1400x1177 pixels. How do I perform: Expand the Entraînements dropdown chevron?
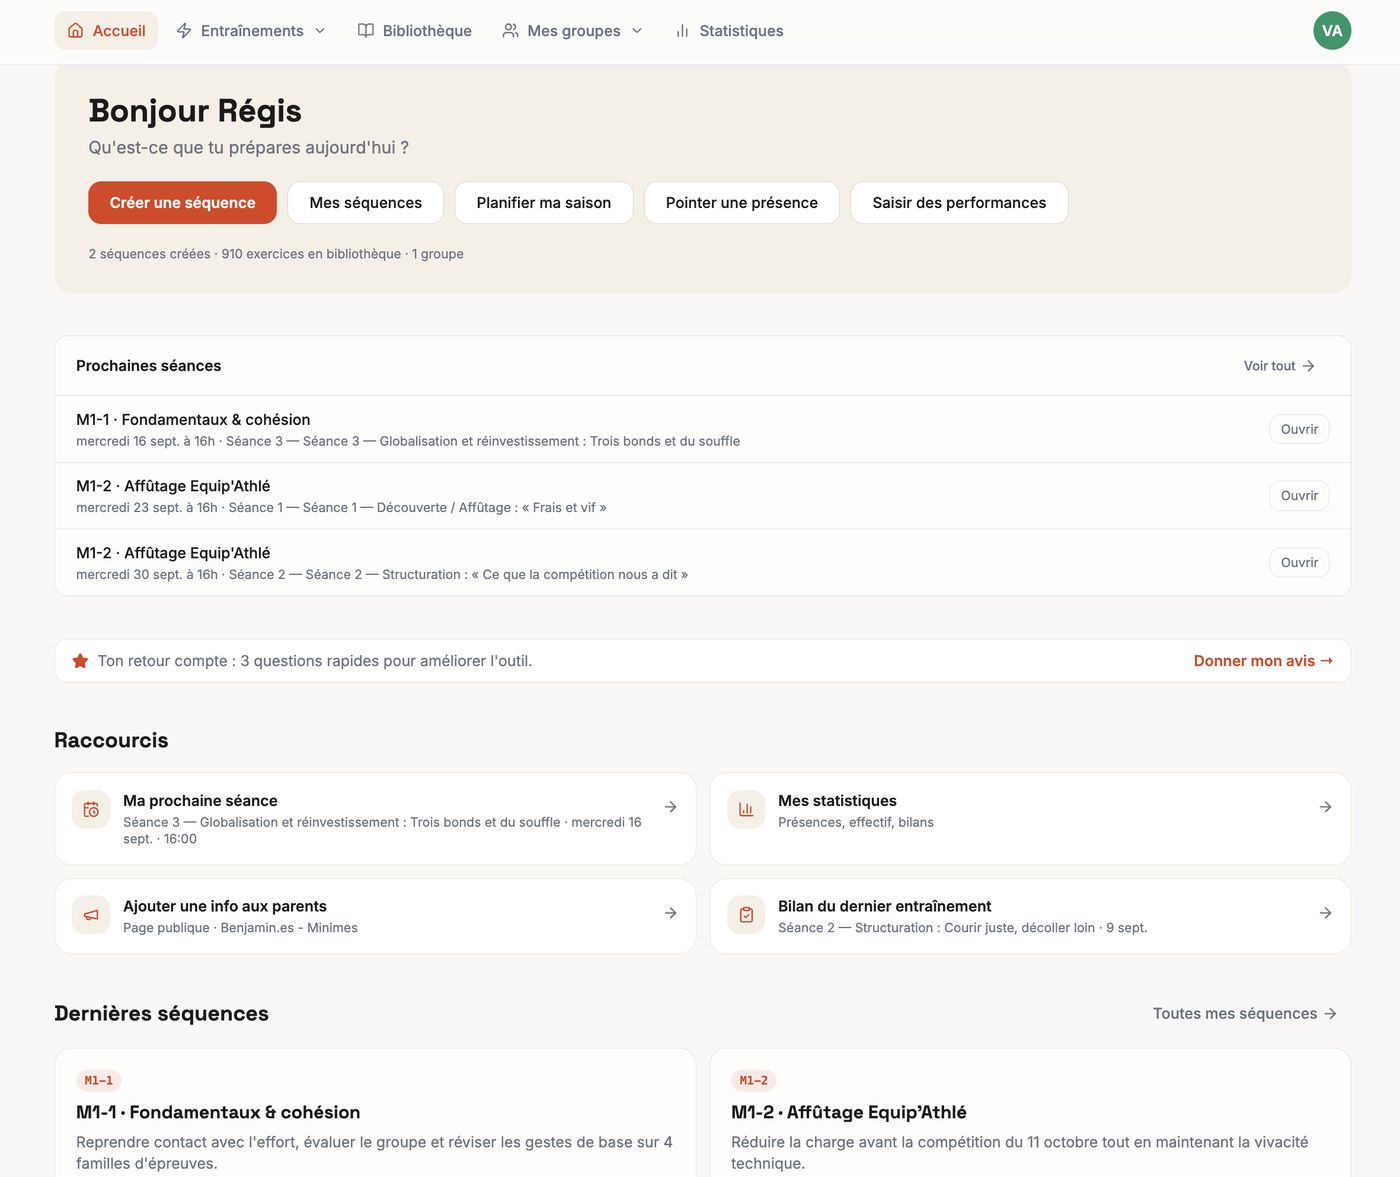320,31
